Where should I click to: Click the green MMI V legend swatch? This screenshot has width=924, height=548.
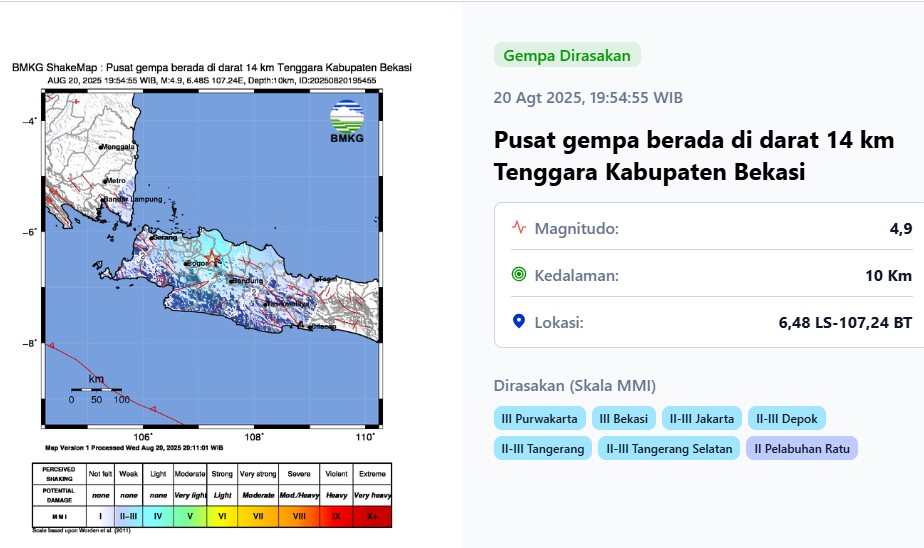click(x=189, y=515)
